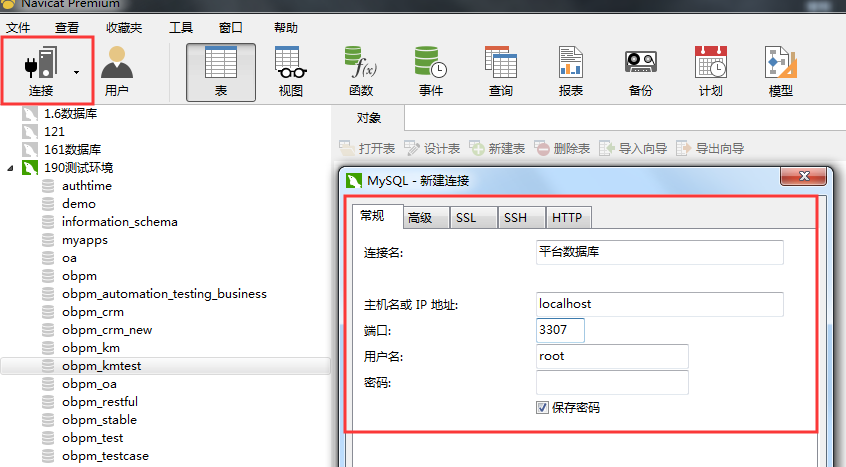
Task: Switch to the SSH tab
Action: pyautogui.click(x=522, y=218)
